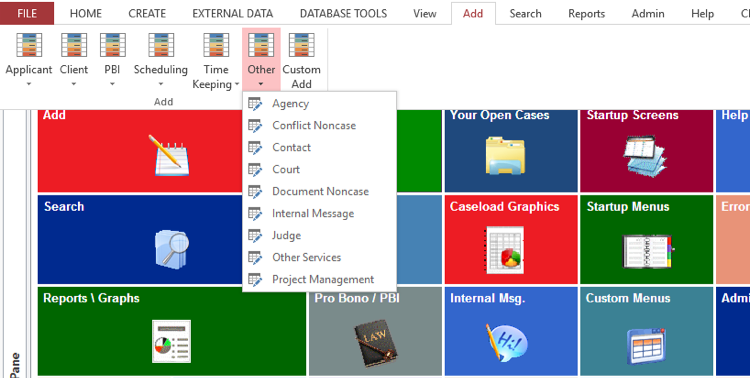Choose Court in the Other menu
Image resolution: width=750 pixels, height=378 pixels.
click(320, 169)
